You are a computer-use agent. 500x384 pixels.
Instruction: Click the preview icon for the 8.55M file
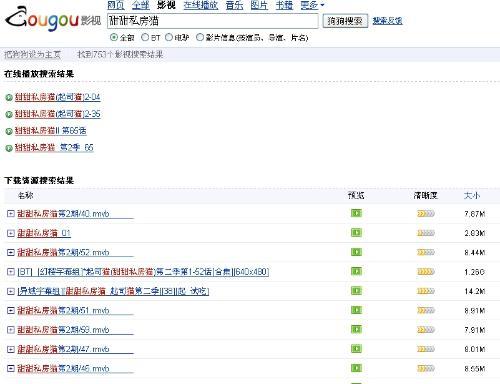coord(356,368)
